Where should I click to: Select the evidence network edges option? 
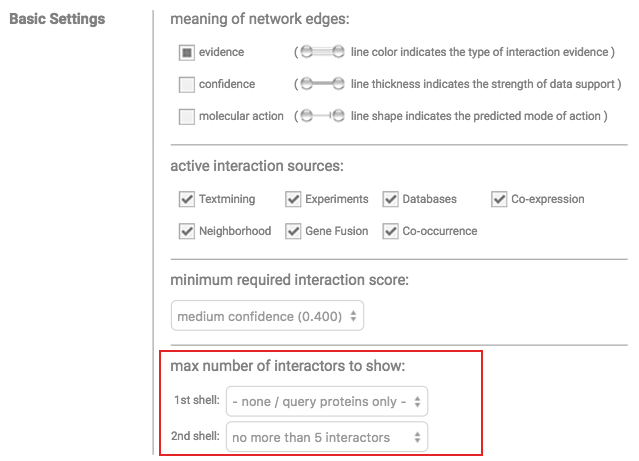[187, 52]
